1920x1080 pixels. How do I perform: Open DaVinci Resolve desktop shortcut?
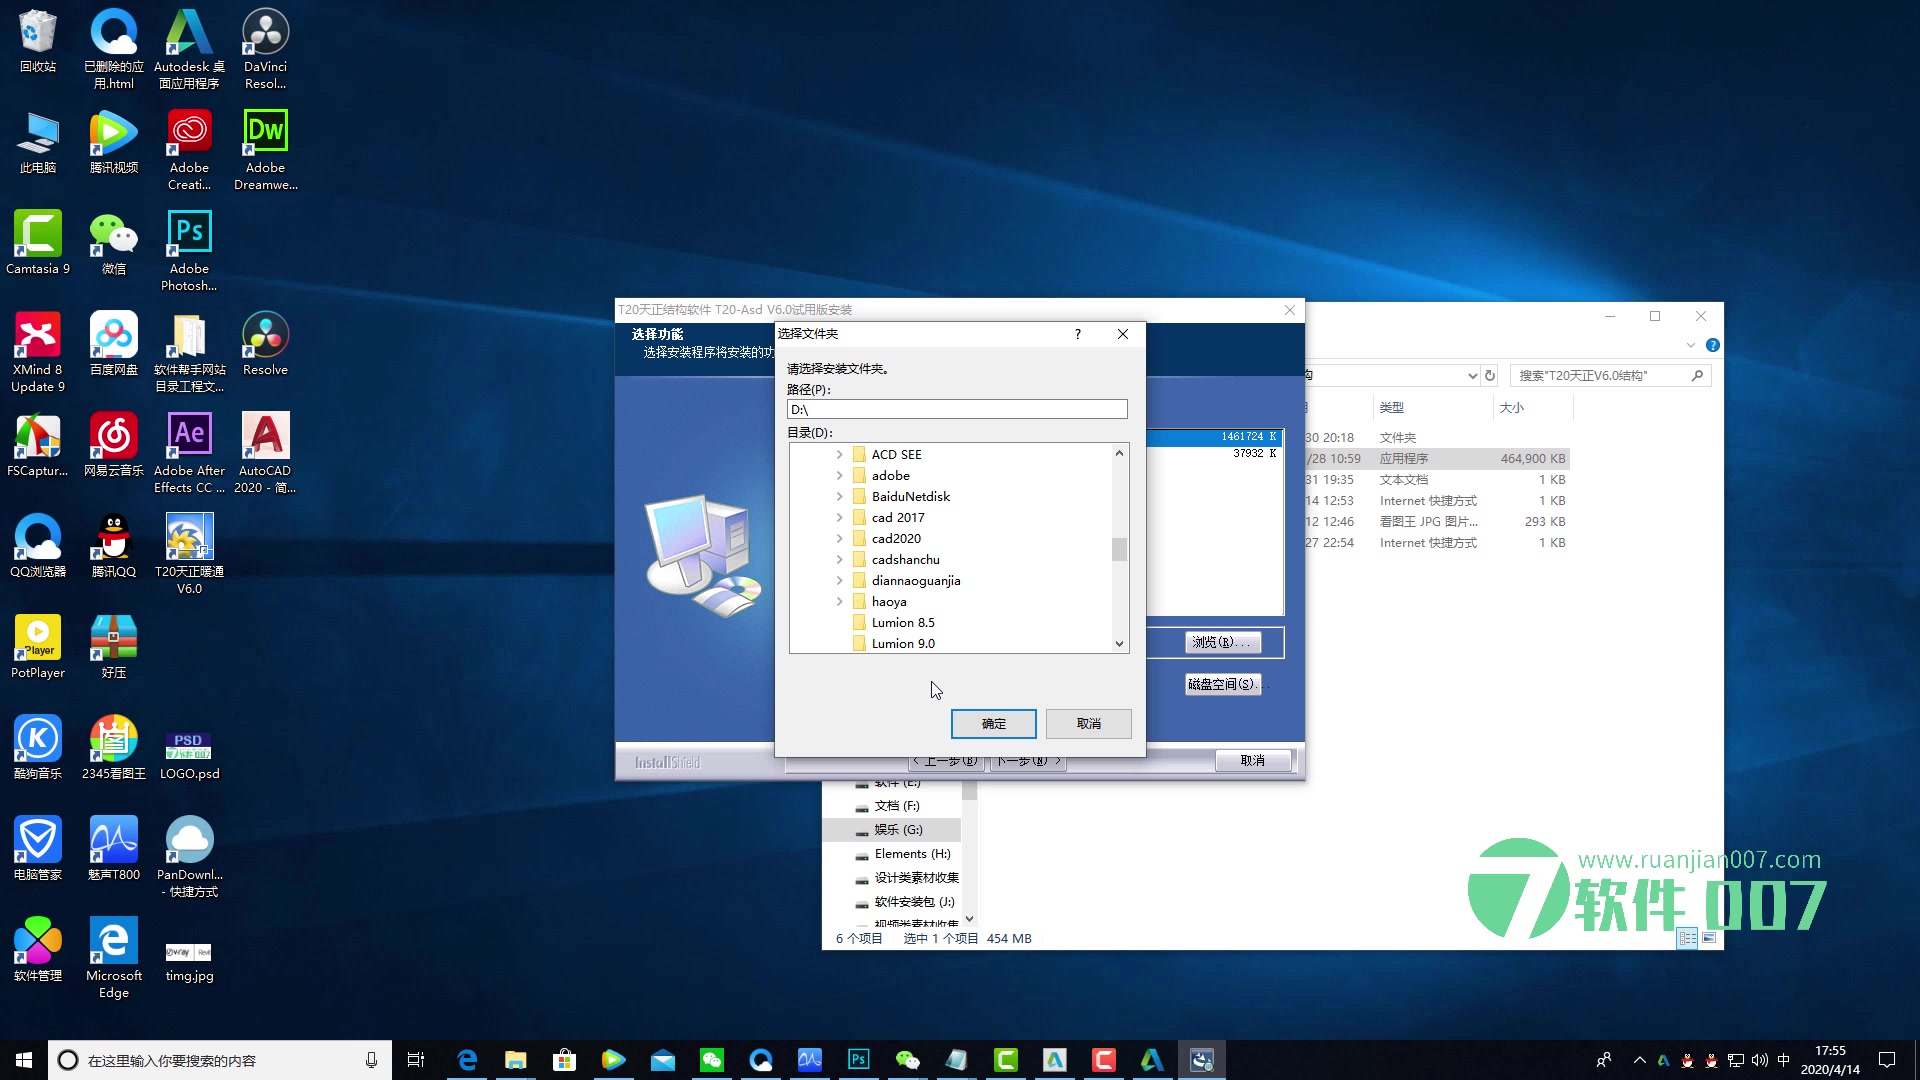[265, 48]
